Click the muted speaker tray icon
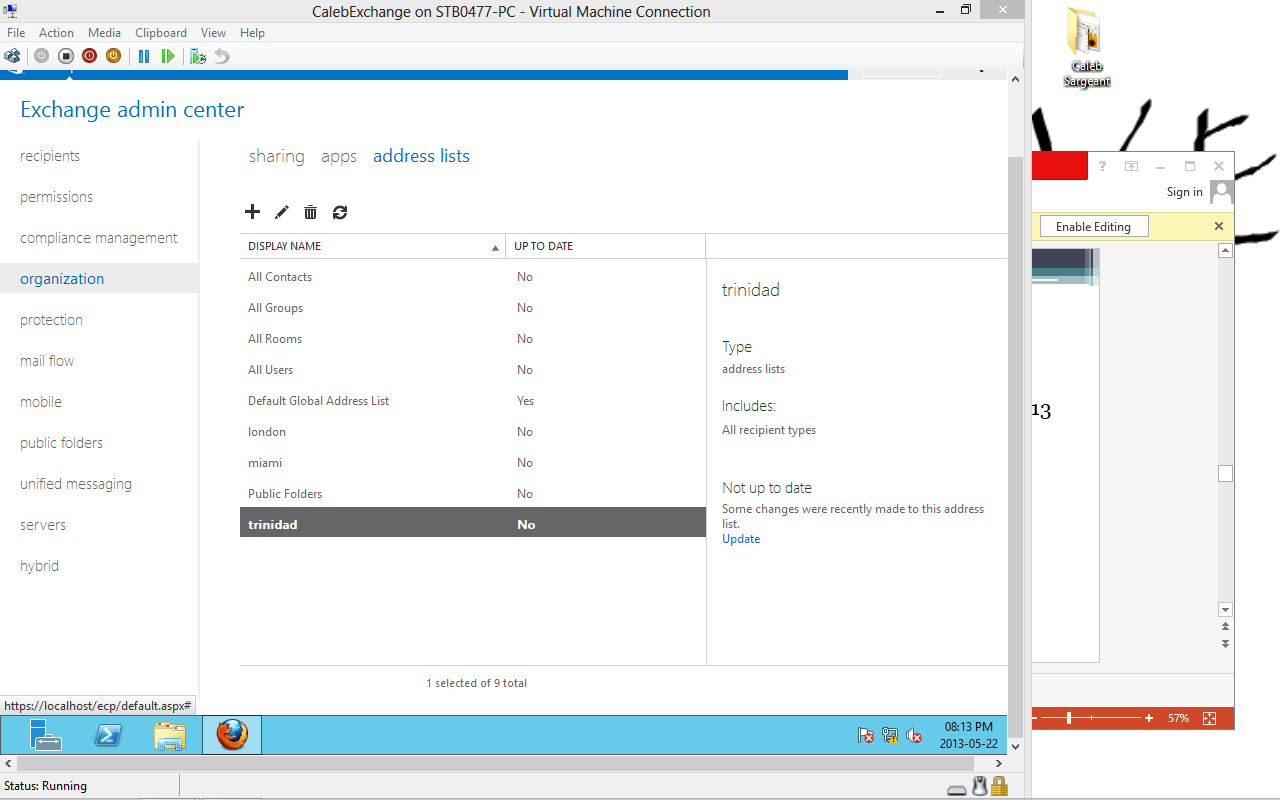1280x800 pixels. (914, 735)
